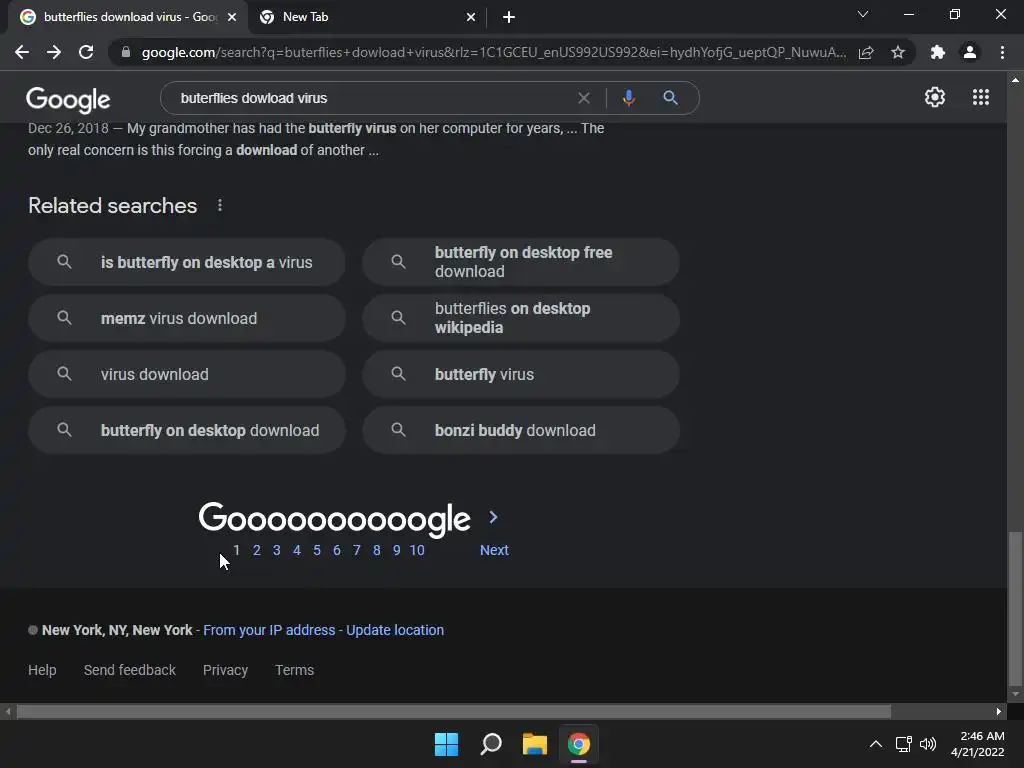Share this page from the address bar
The width and height of the screenshot is (1024, 768).
coord(866,52)
